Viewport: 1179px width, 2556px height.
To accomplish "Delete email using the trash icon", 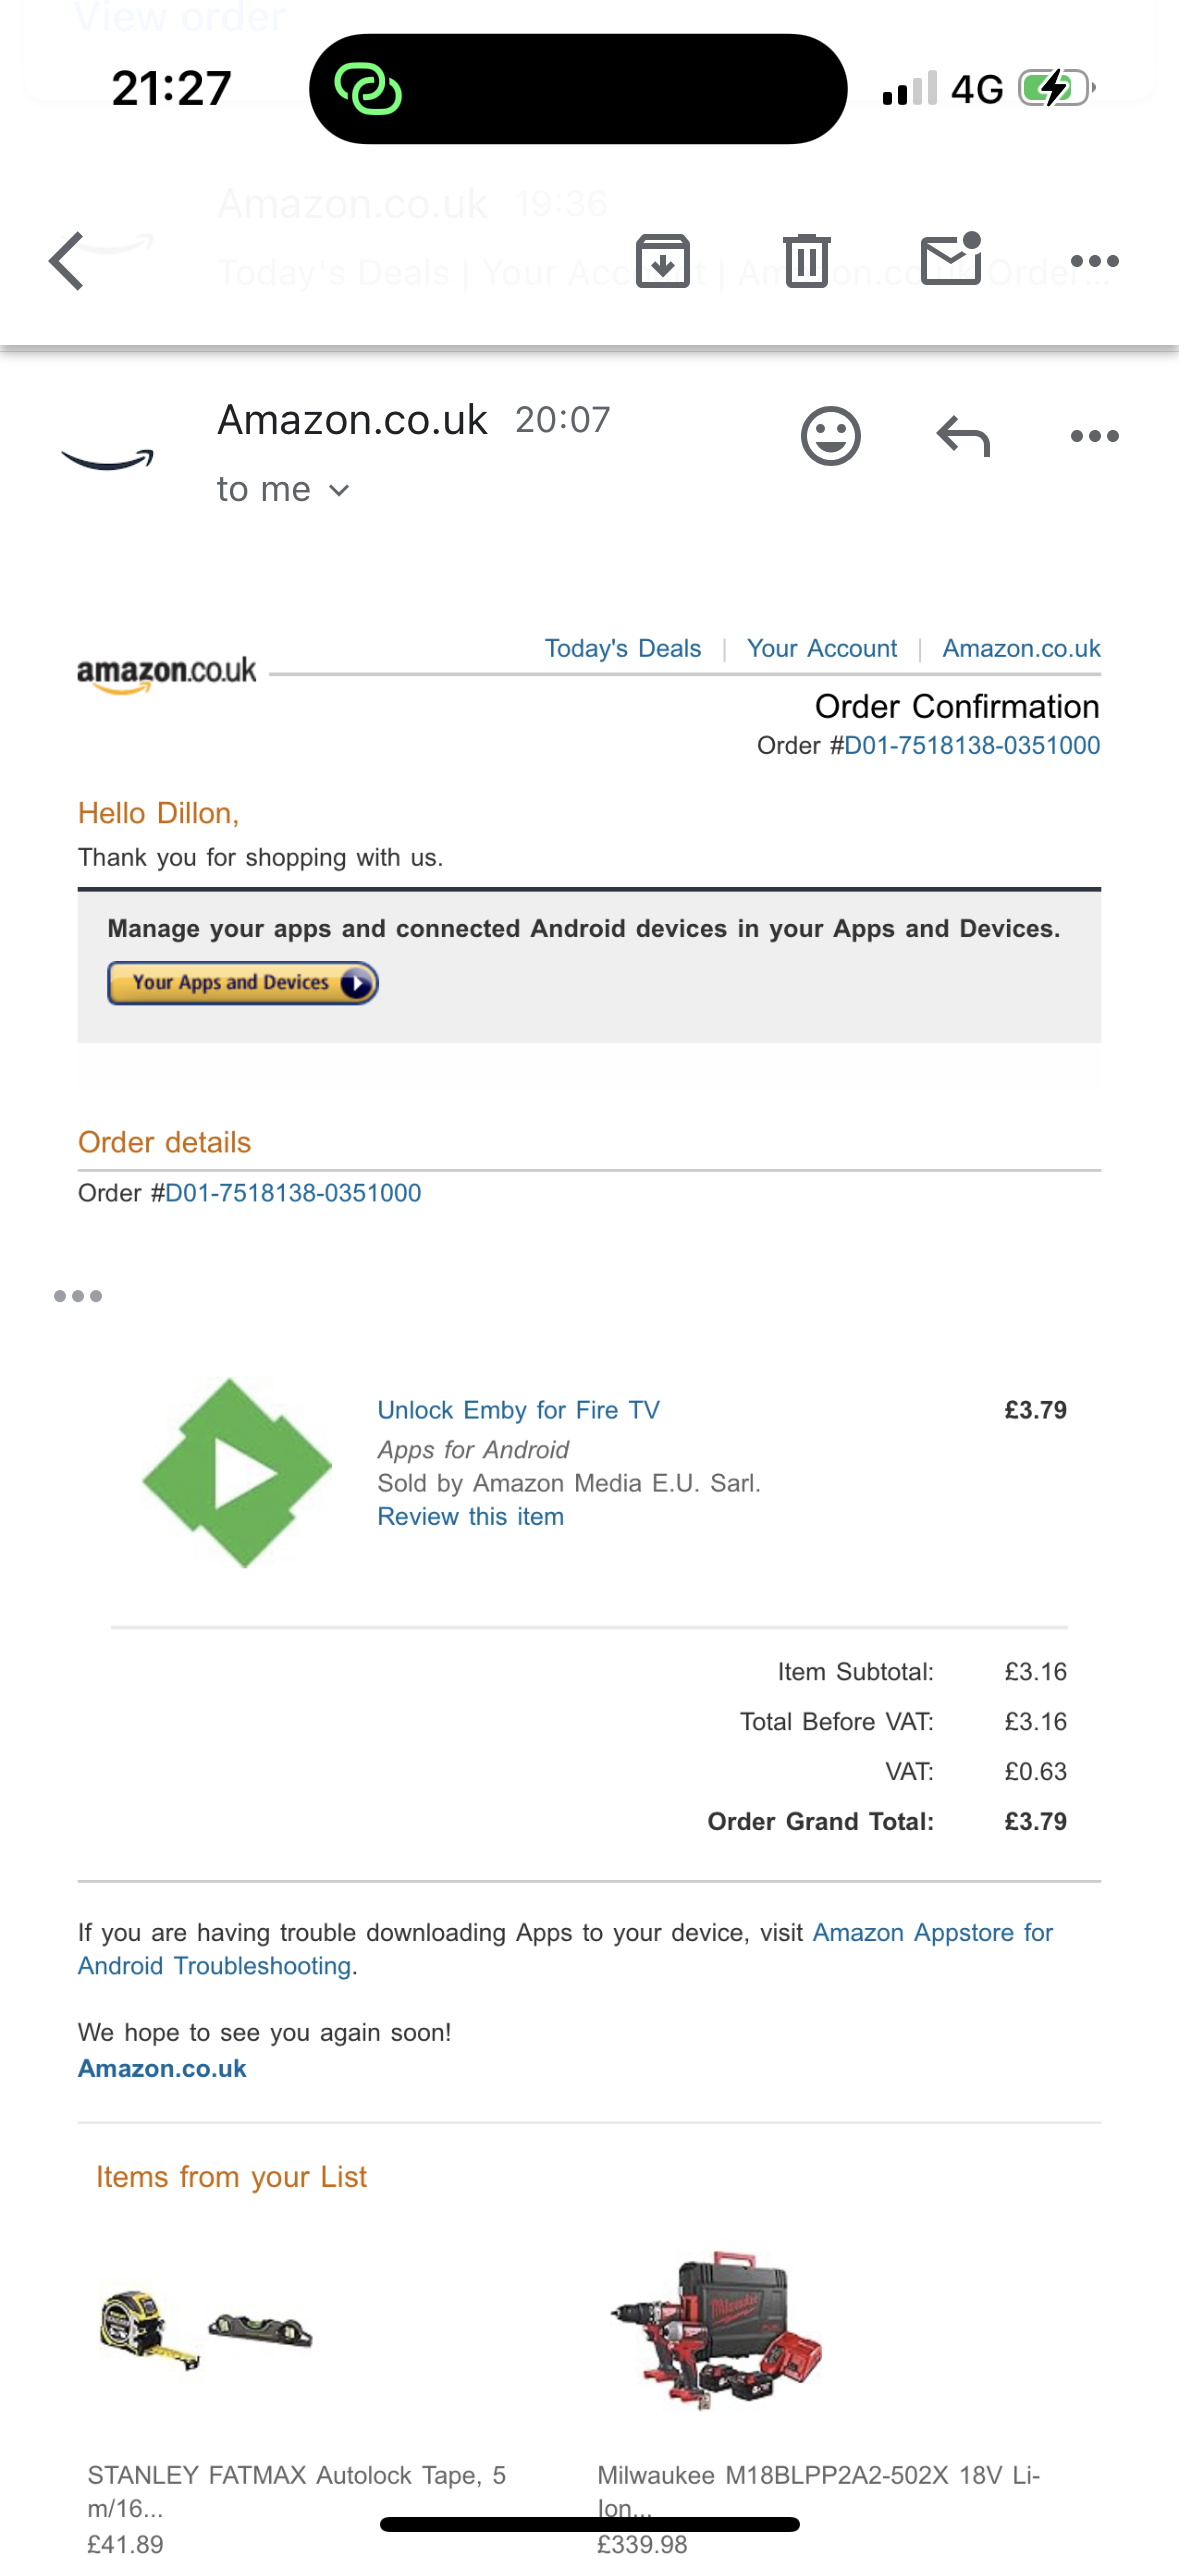I will (806, 261).
